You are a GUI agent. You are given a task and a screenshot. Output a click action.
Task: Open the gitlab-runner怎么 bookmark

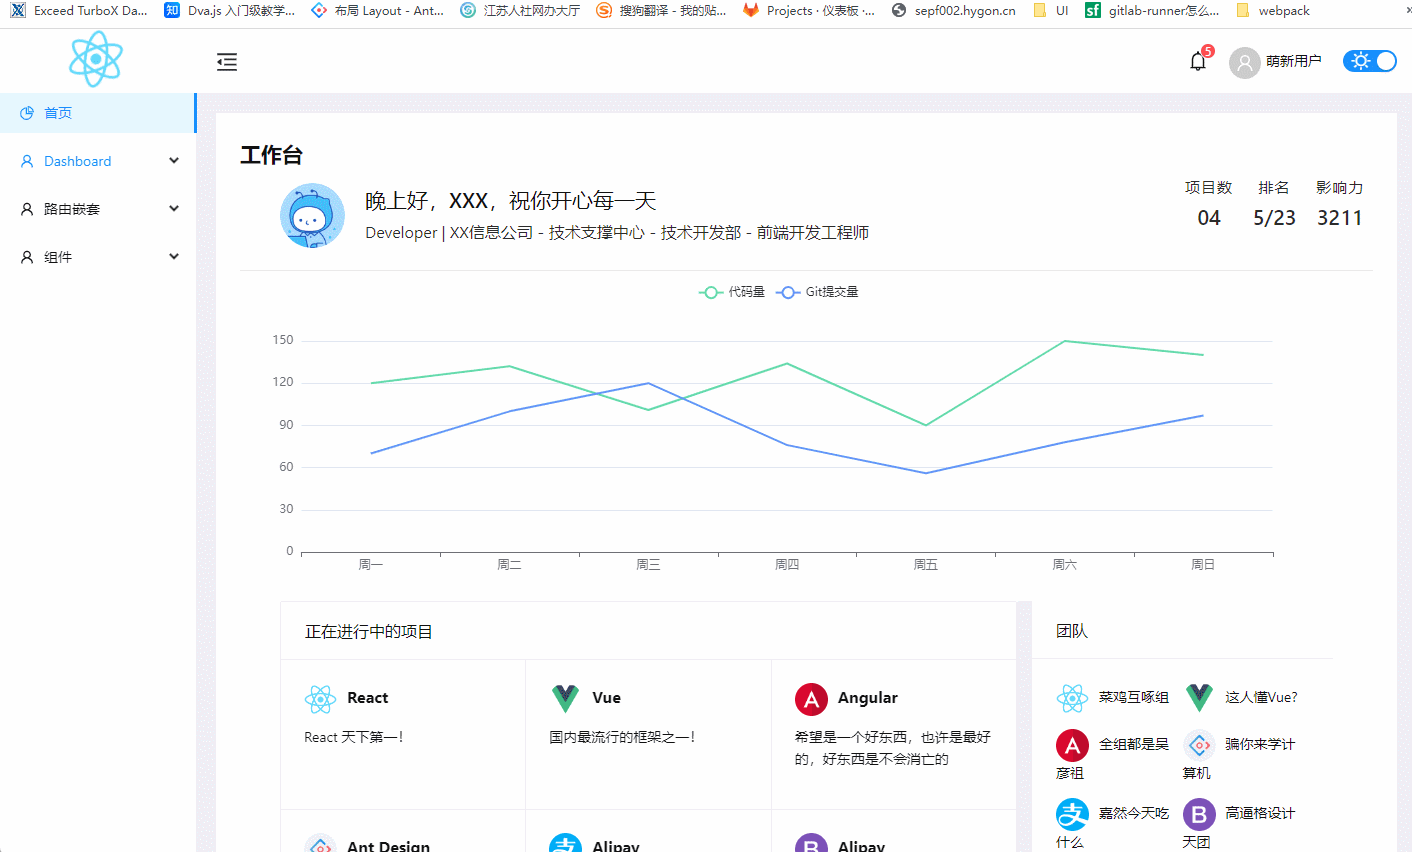[1152, 11]
